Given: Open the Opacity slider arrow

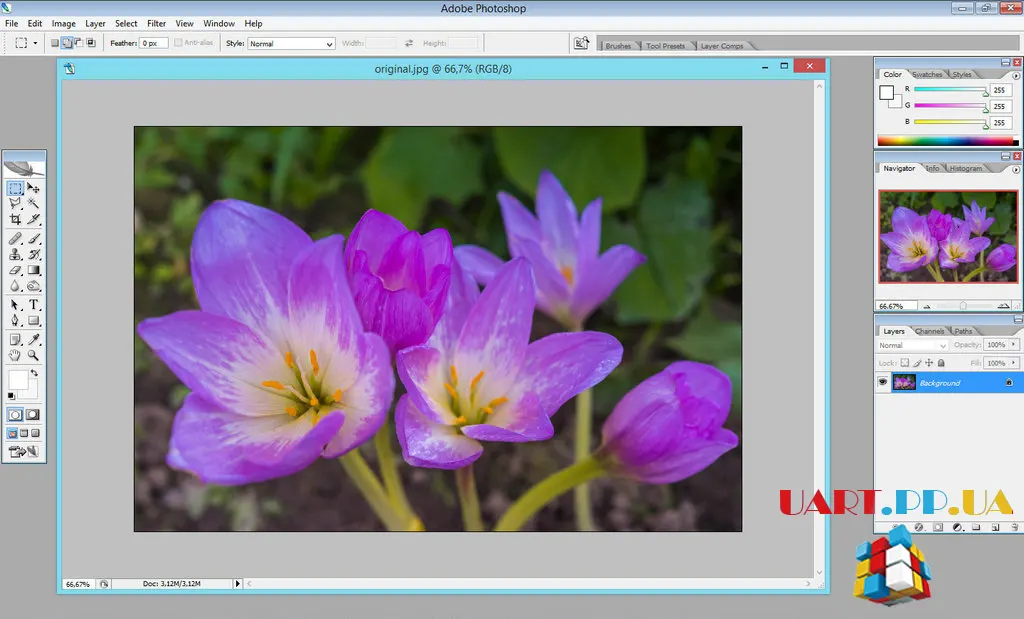Looking at the screenshot, I should (1014, 344).
